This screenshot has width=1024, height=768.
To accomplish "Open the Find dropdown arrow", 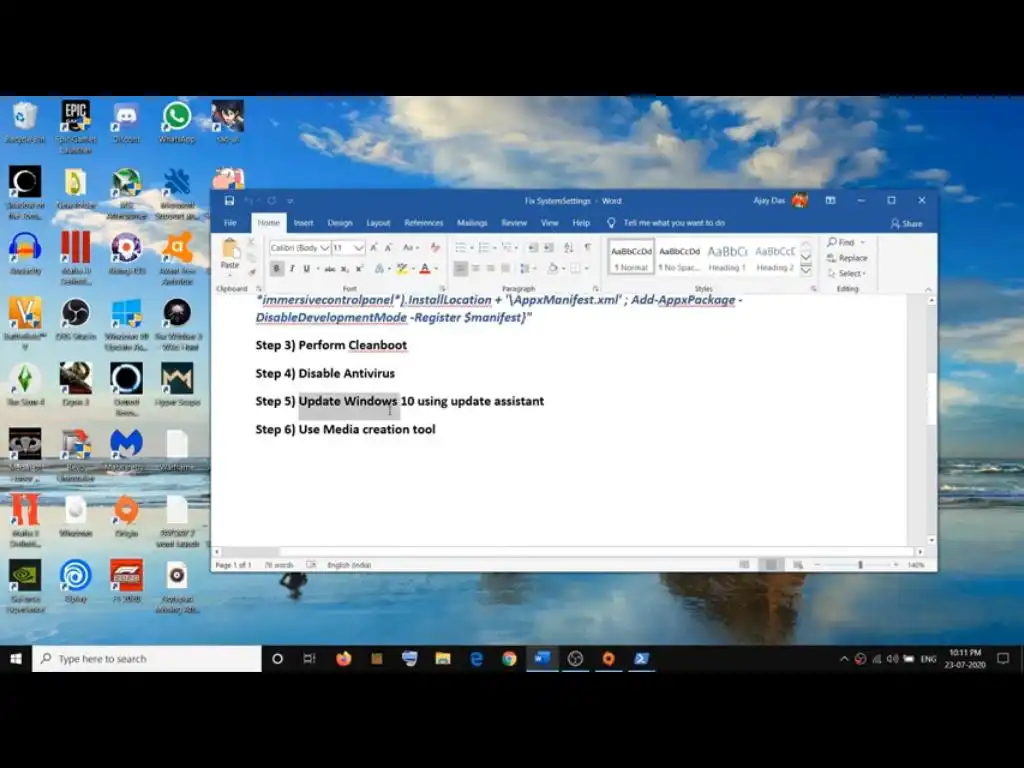I will coord(863,242).
